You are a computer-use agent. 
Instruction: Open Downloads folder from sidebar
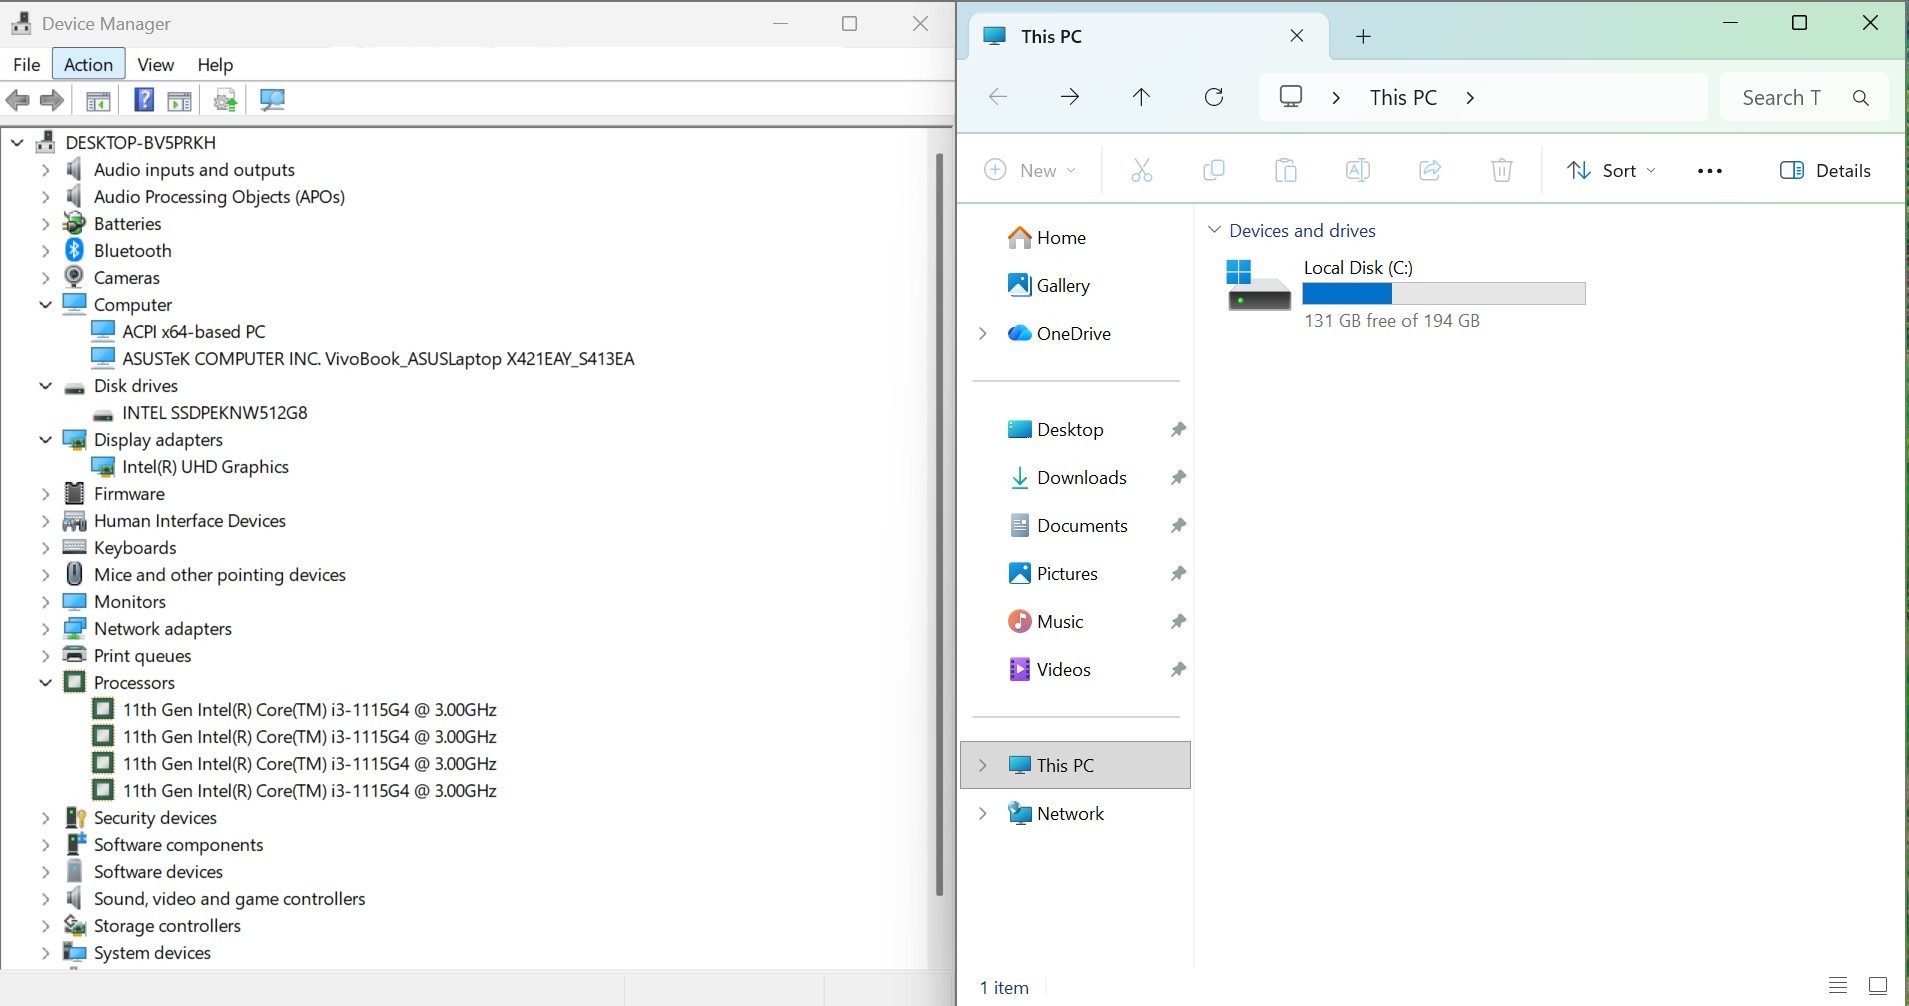pos(1081,478)
